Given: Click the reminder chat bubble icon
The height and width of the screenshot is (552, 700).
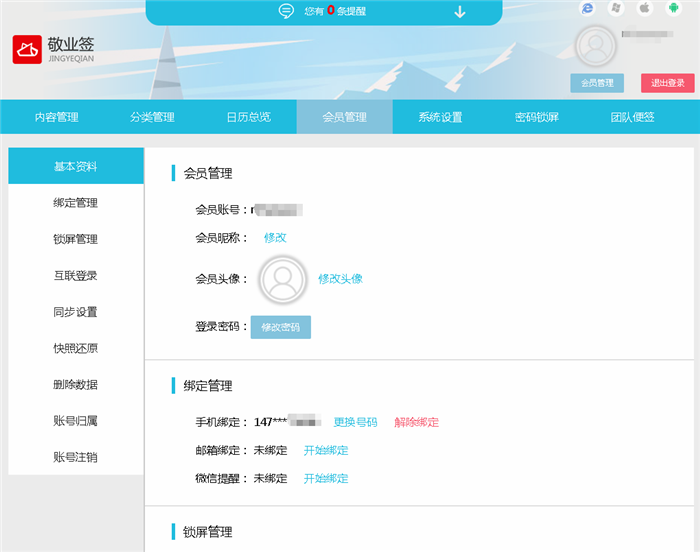Looking at the screenshot, I should [x=286, y=11].
